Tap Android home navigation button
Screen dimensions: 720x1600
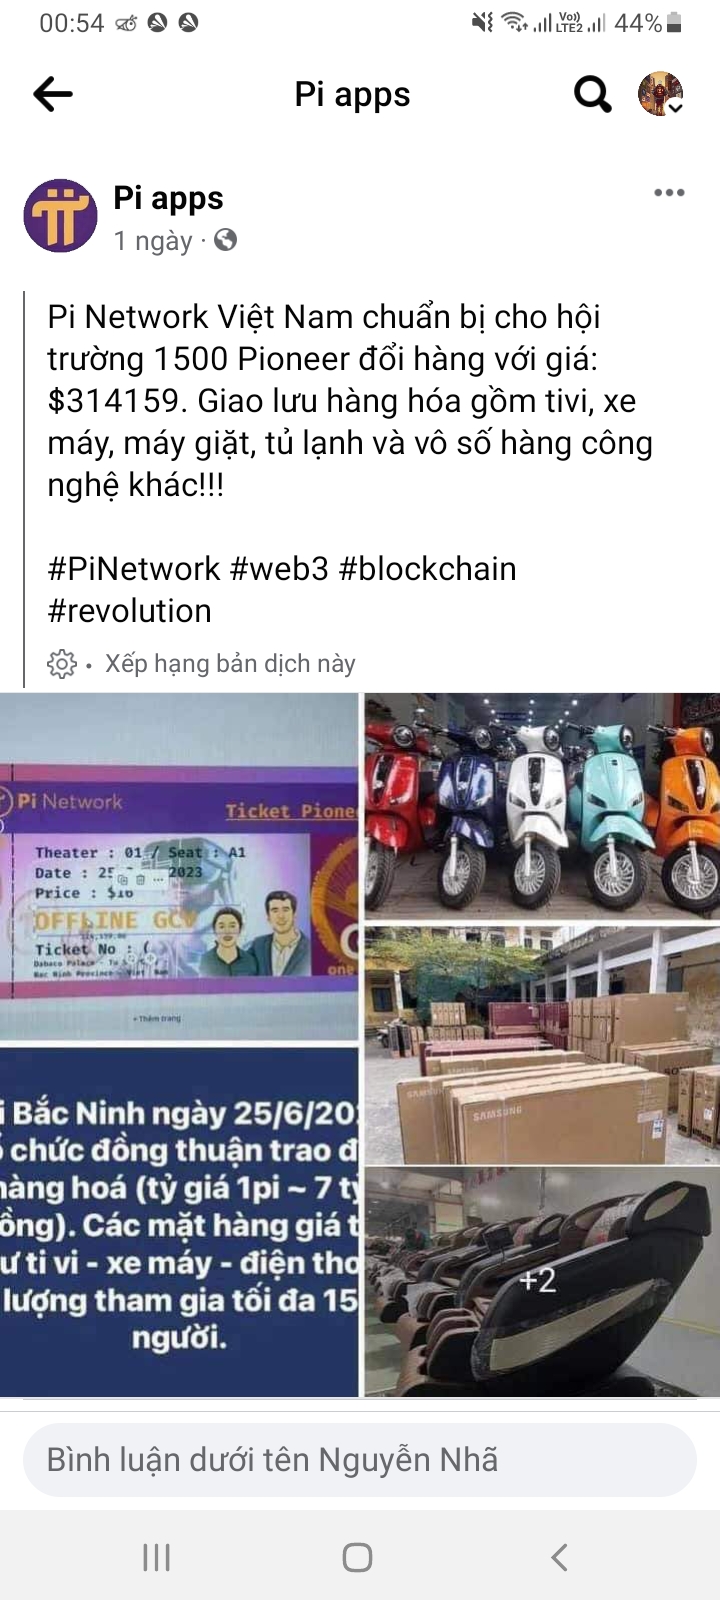(358, 1557)
